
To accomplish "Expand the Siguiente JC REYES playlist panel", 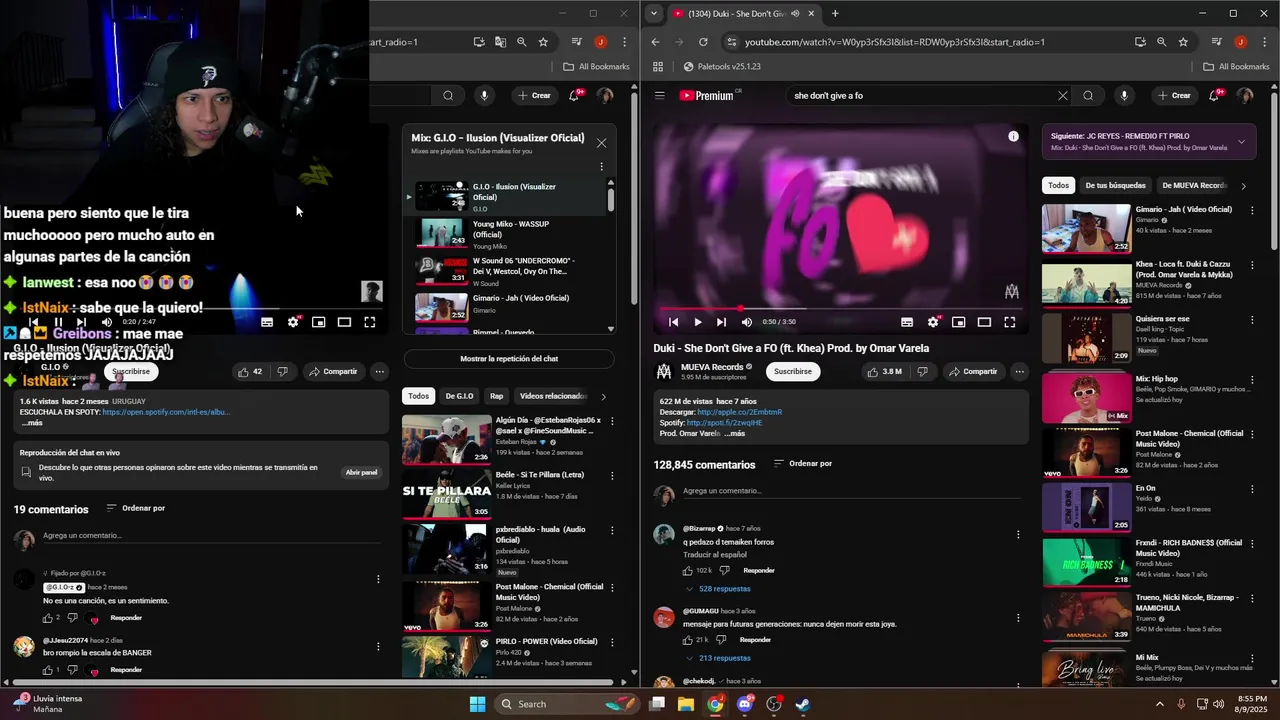I will coord(1241,142).
